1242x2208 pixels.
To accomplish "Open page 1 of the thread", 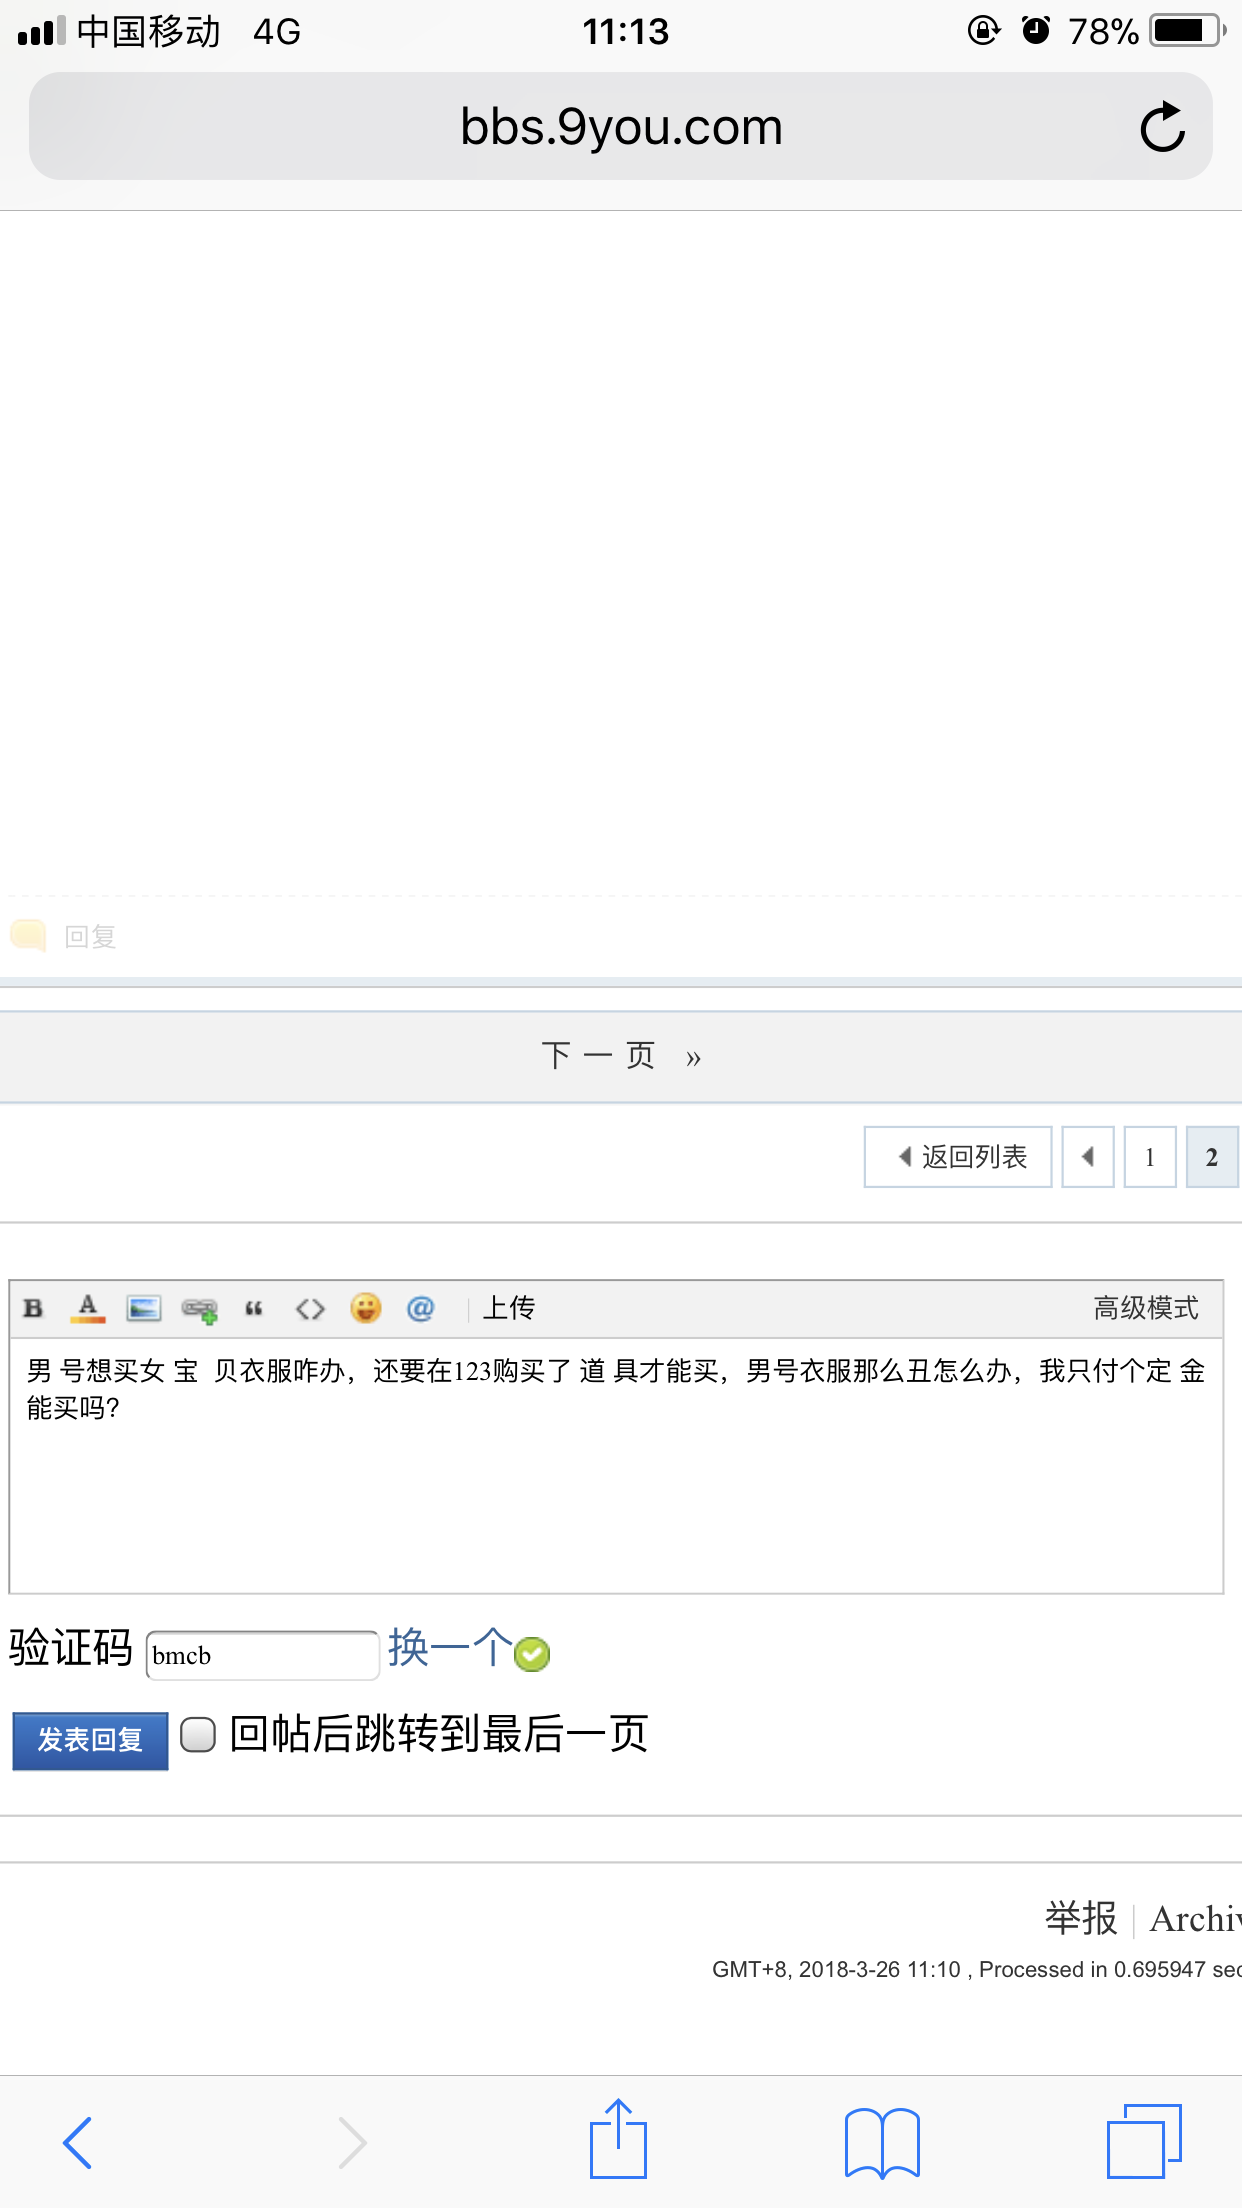I will 1150,1157.
